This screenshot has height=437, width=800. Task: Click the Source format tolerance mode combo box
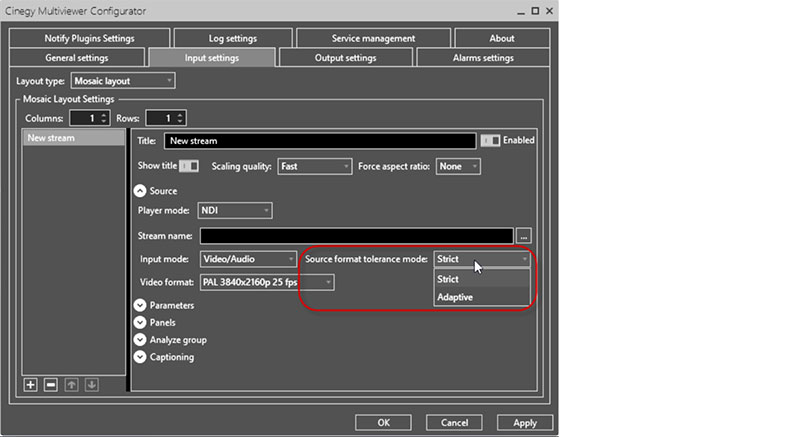point(482,259)
